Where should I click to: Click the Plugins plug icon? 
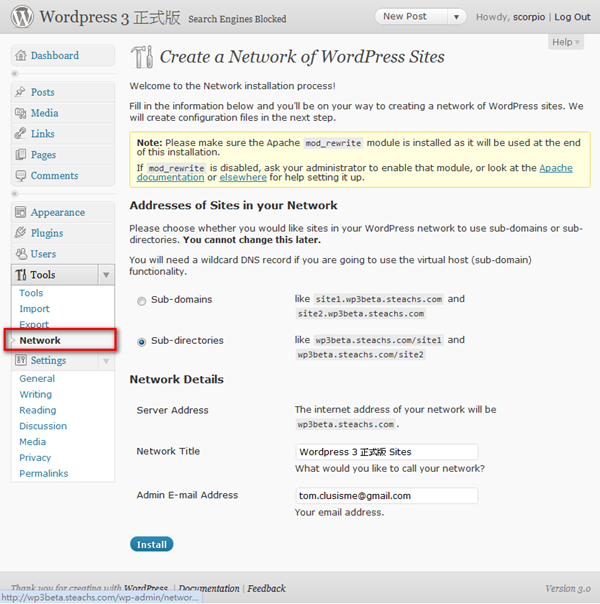pyautogui.click(x=20, y=233)
